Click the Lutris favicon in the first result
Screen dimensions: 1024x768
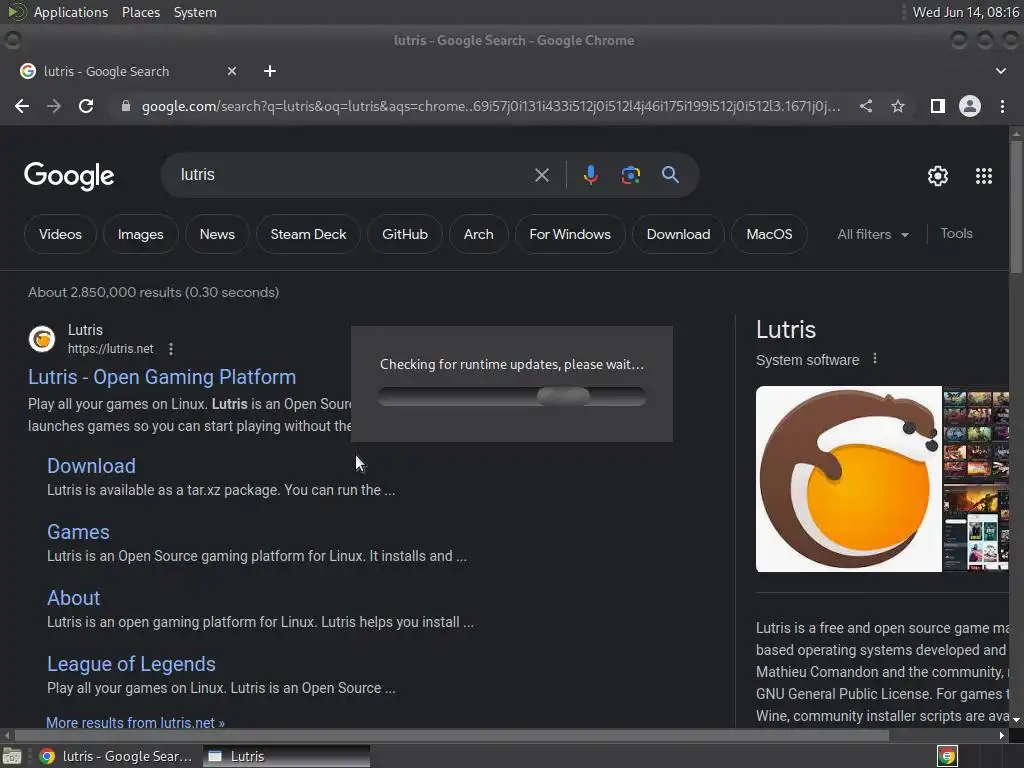pyautogui.click(x=42, y=339)
